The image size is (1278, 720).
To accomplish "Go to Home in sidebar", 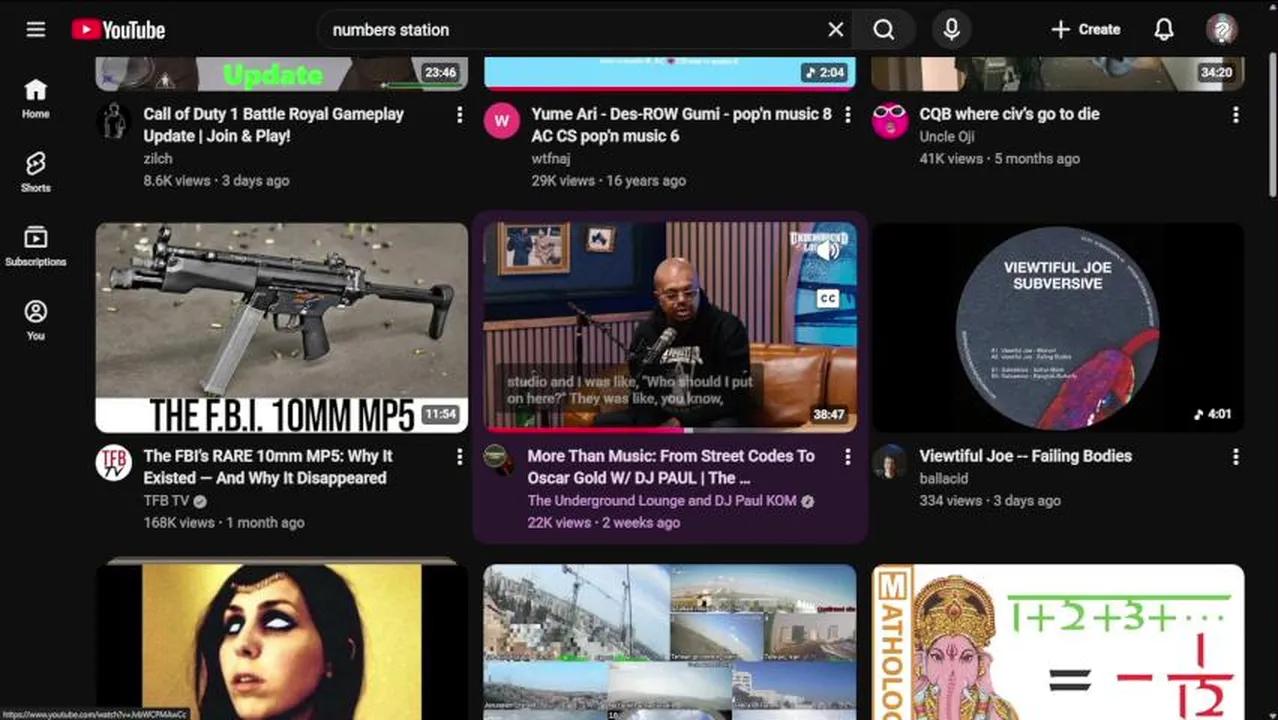I will [x=36, y=98].
